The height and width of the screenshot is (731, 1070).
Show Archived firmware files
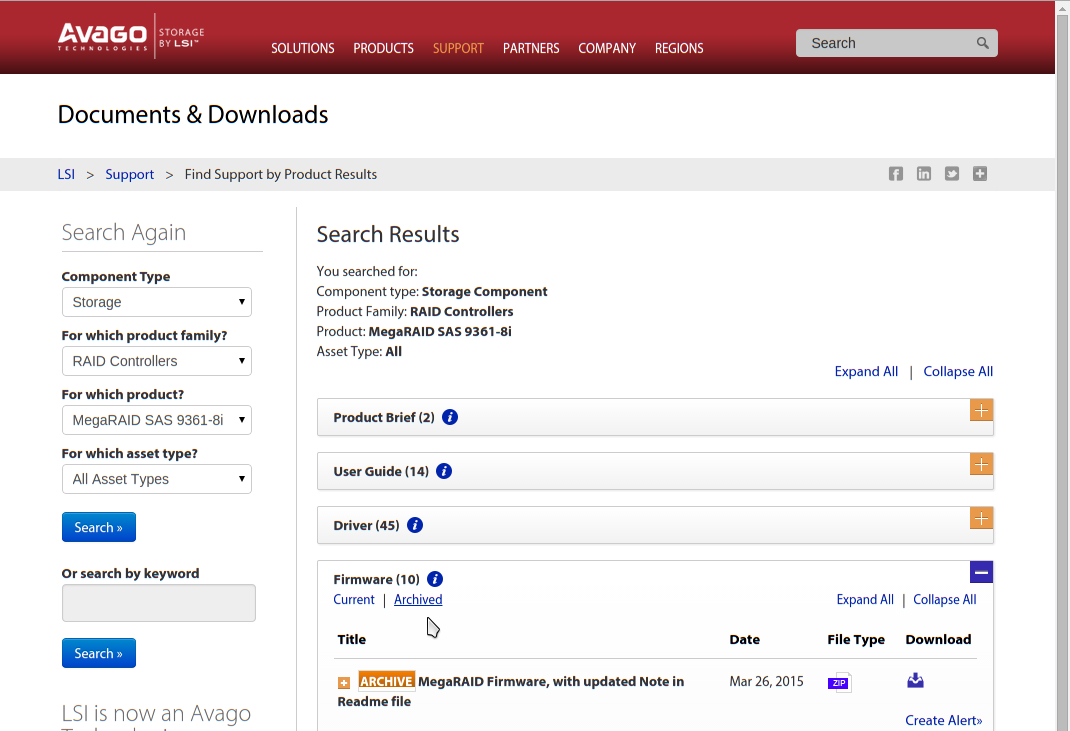tap(418, 599)
